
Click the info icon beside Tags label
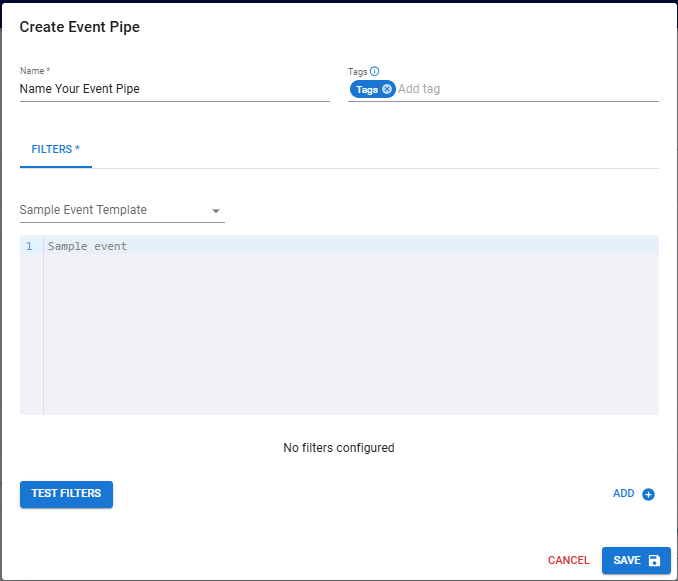pos(375,72)
